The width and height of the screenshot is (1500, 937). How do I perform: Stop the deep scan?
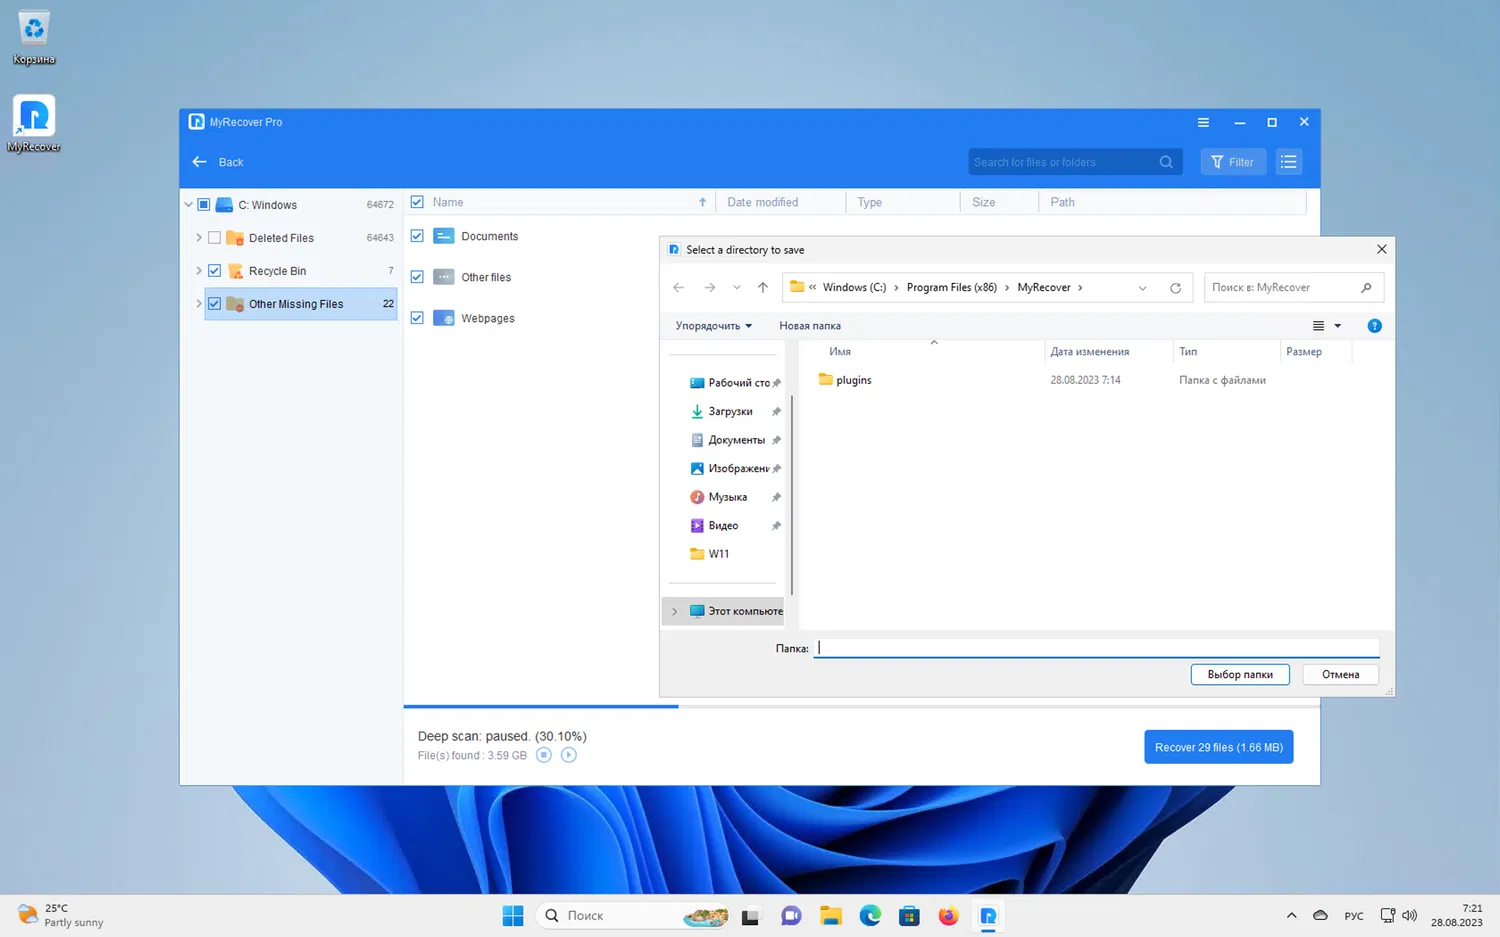(x=544, y=755)
